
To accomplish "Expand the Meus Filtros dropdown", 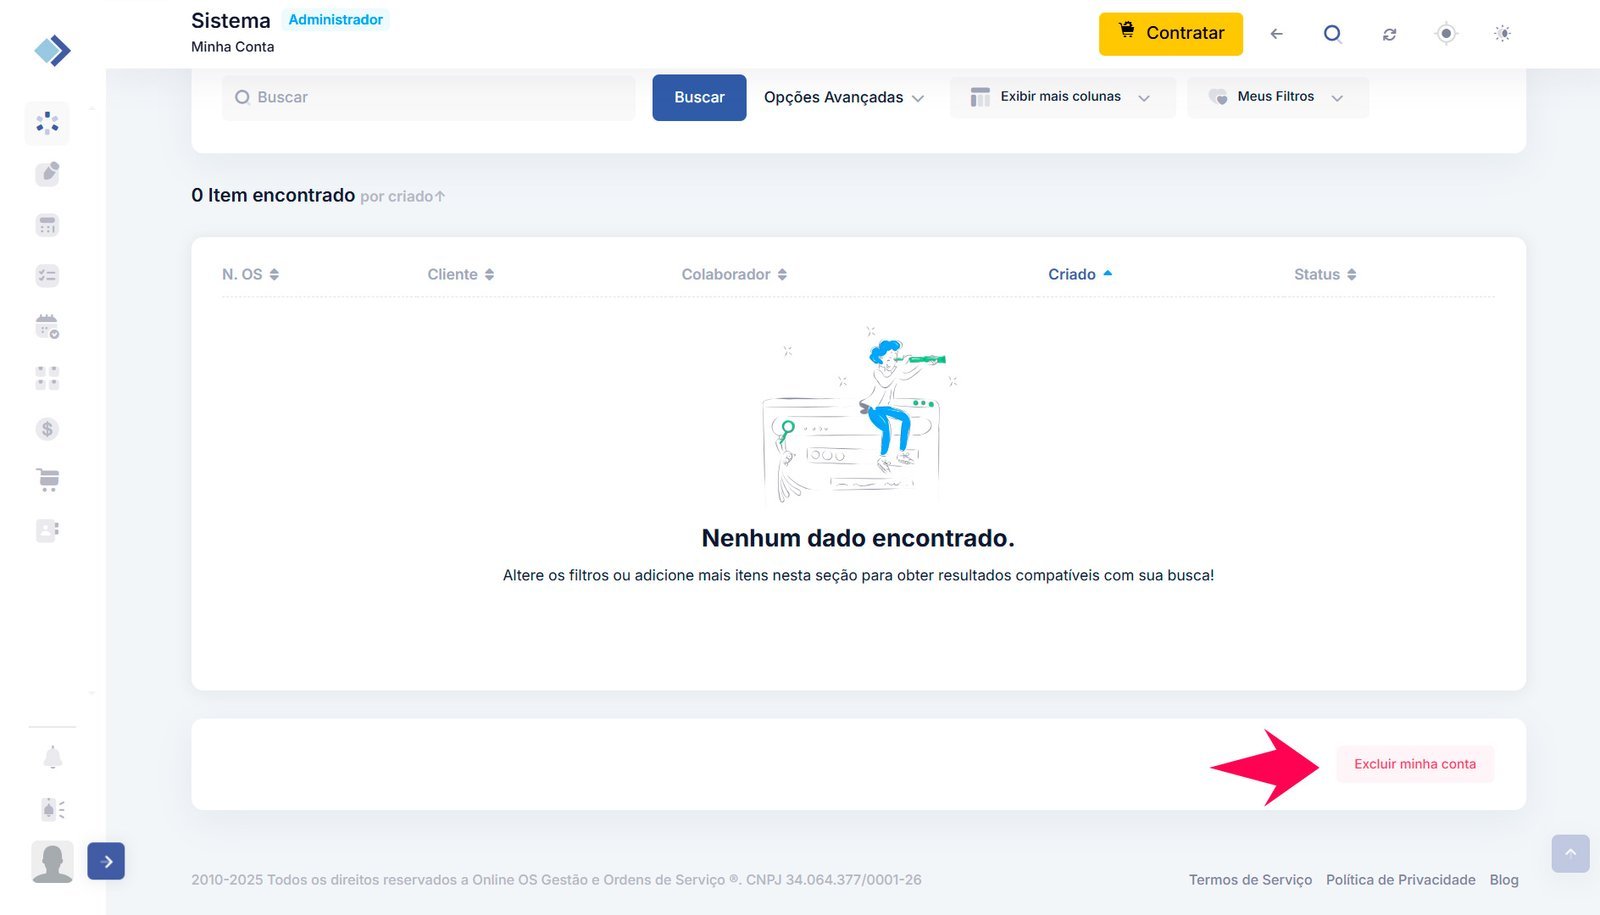I will 1277,97.
